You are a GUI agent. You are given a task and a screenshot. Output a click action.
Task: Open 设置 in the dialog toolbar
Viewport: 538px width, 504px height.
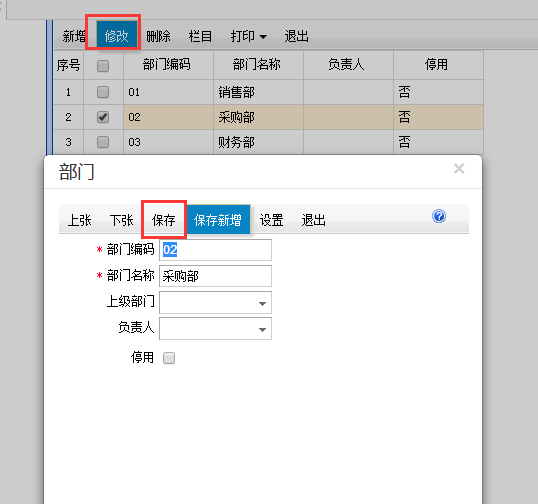click(271, 220)
